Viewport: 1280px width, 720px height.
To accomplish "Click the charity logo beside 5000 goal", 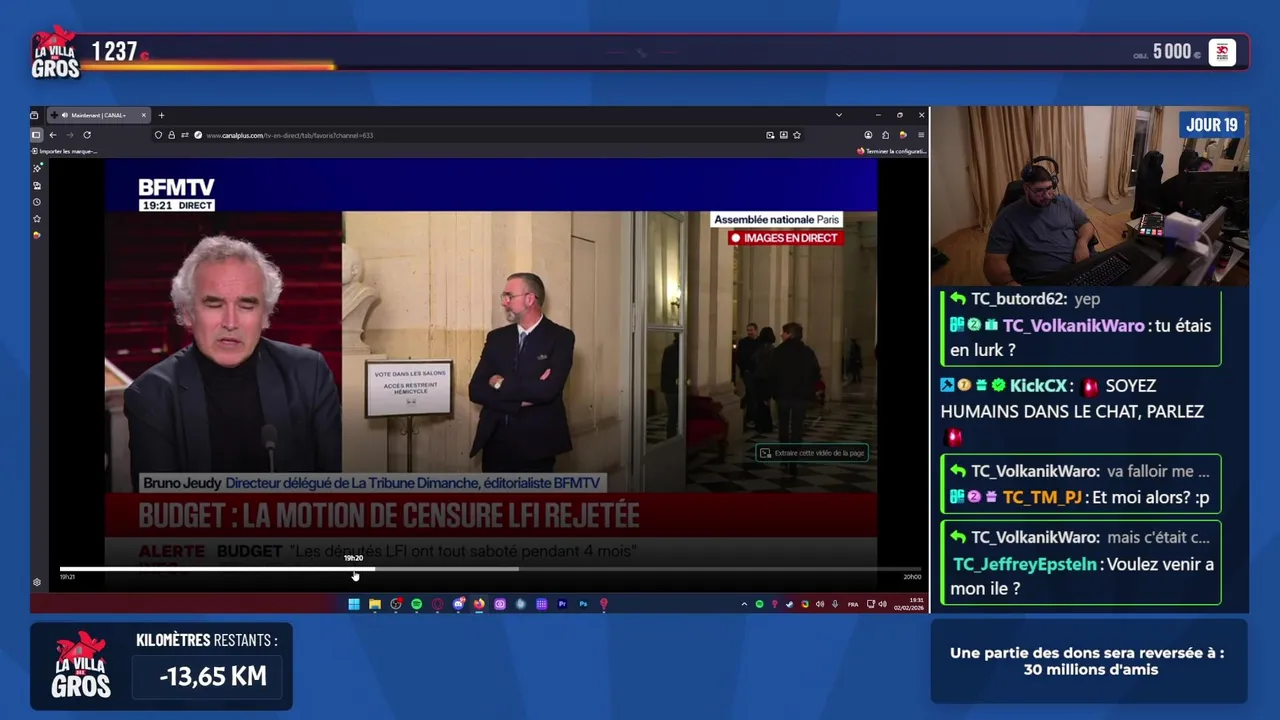I will tap(1222, 52).
